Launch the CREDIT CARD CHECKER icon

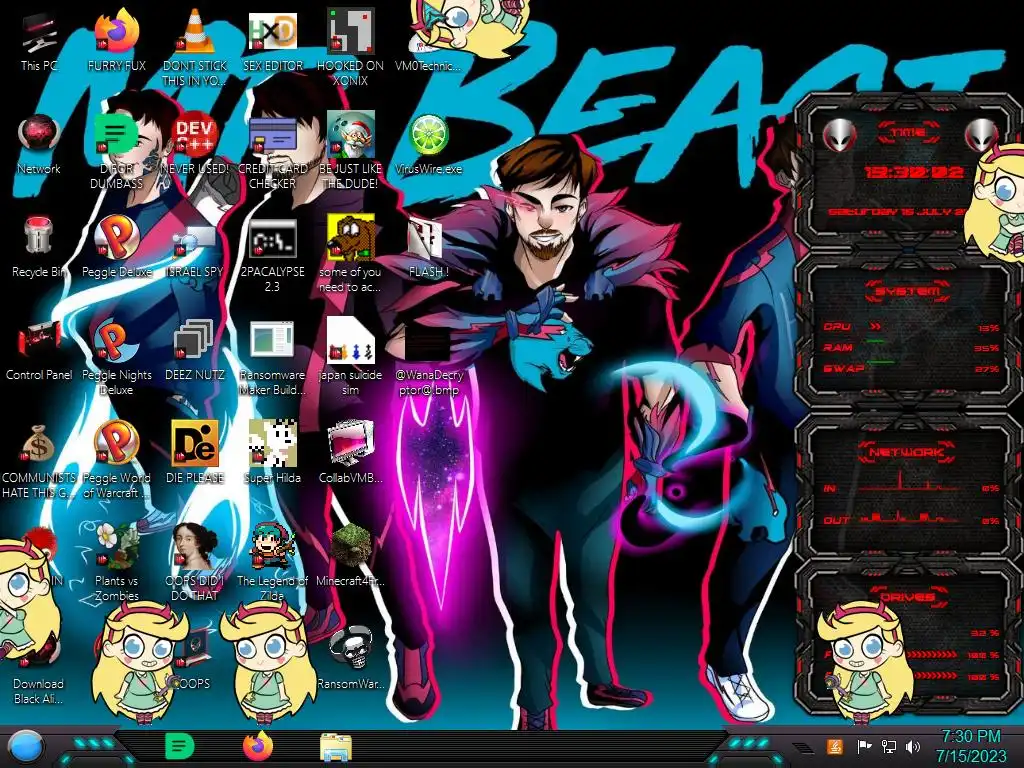272,150
